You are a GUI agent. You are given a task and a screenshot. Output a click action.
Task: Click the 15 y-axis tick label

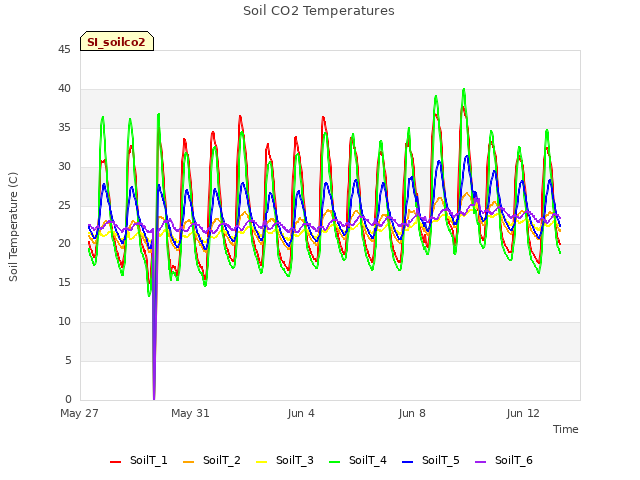pyautogui.click(x=64, y=282)
